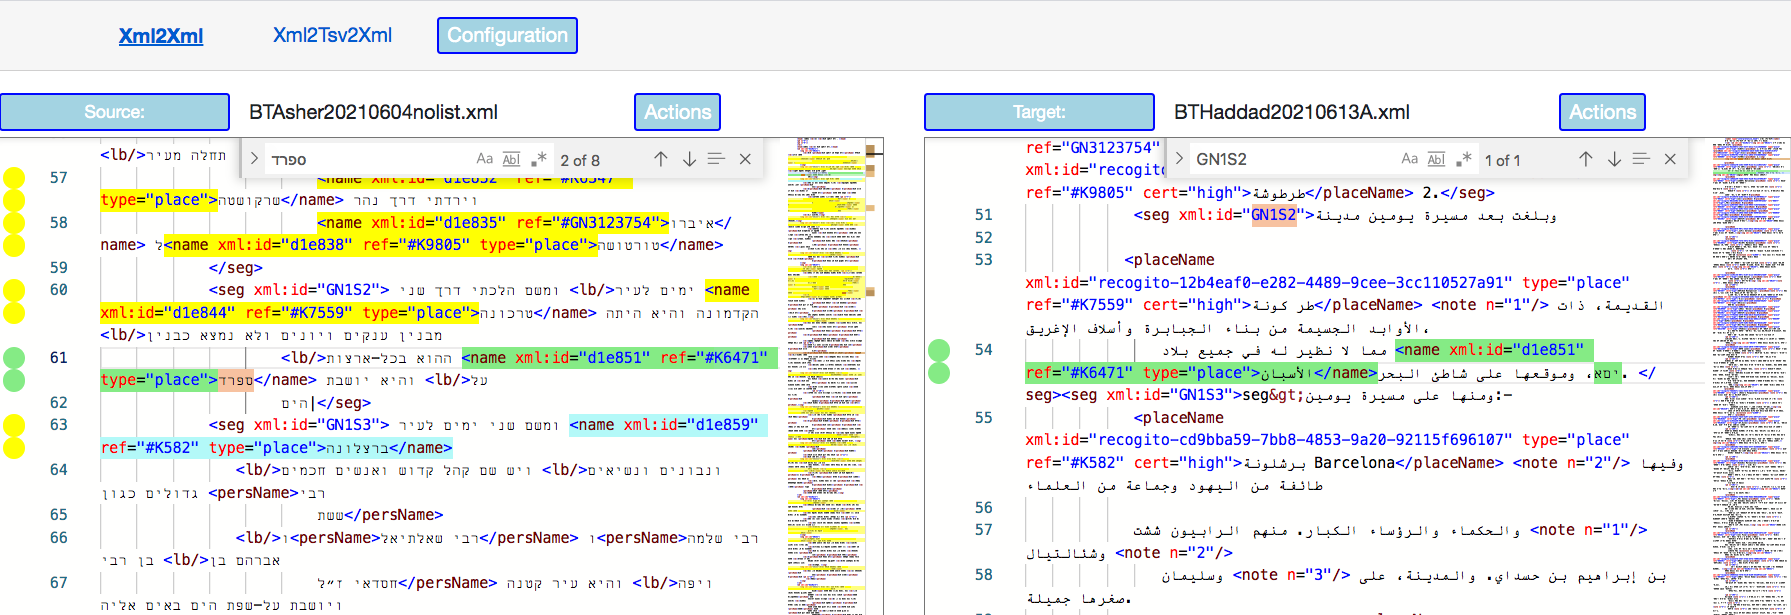Toggle Match Case in Source find widget
Viewport: 1791px width, 615px height.
[485, 159]
